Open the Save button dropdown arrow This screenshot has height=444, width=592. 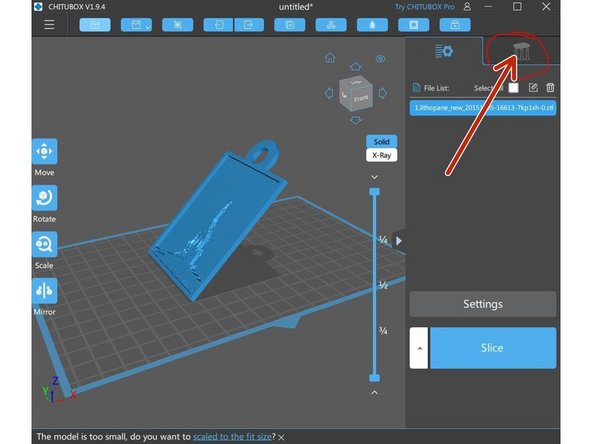pos(148,27)
